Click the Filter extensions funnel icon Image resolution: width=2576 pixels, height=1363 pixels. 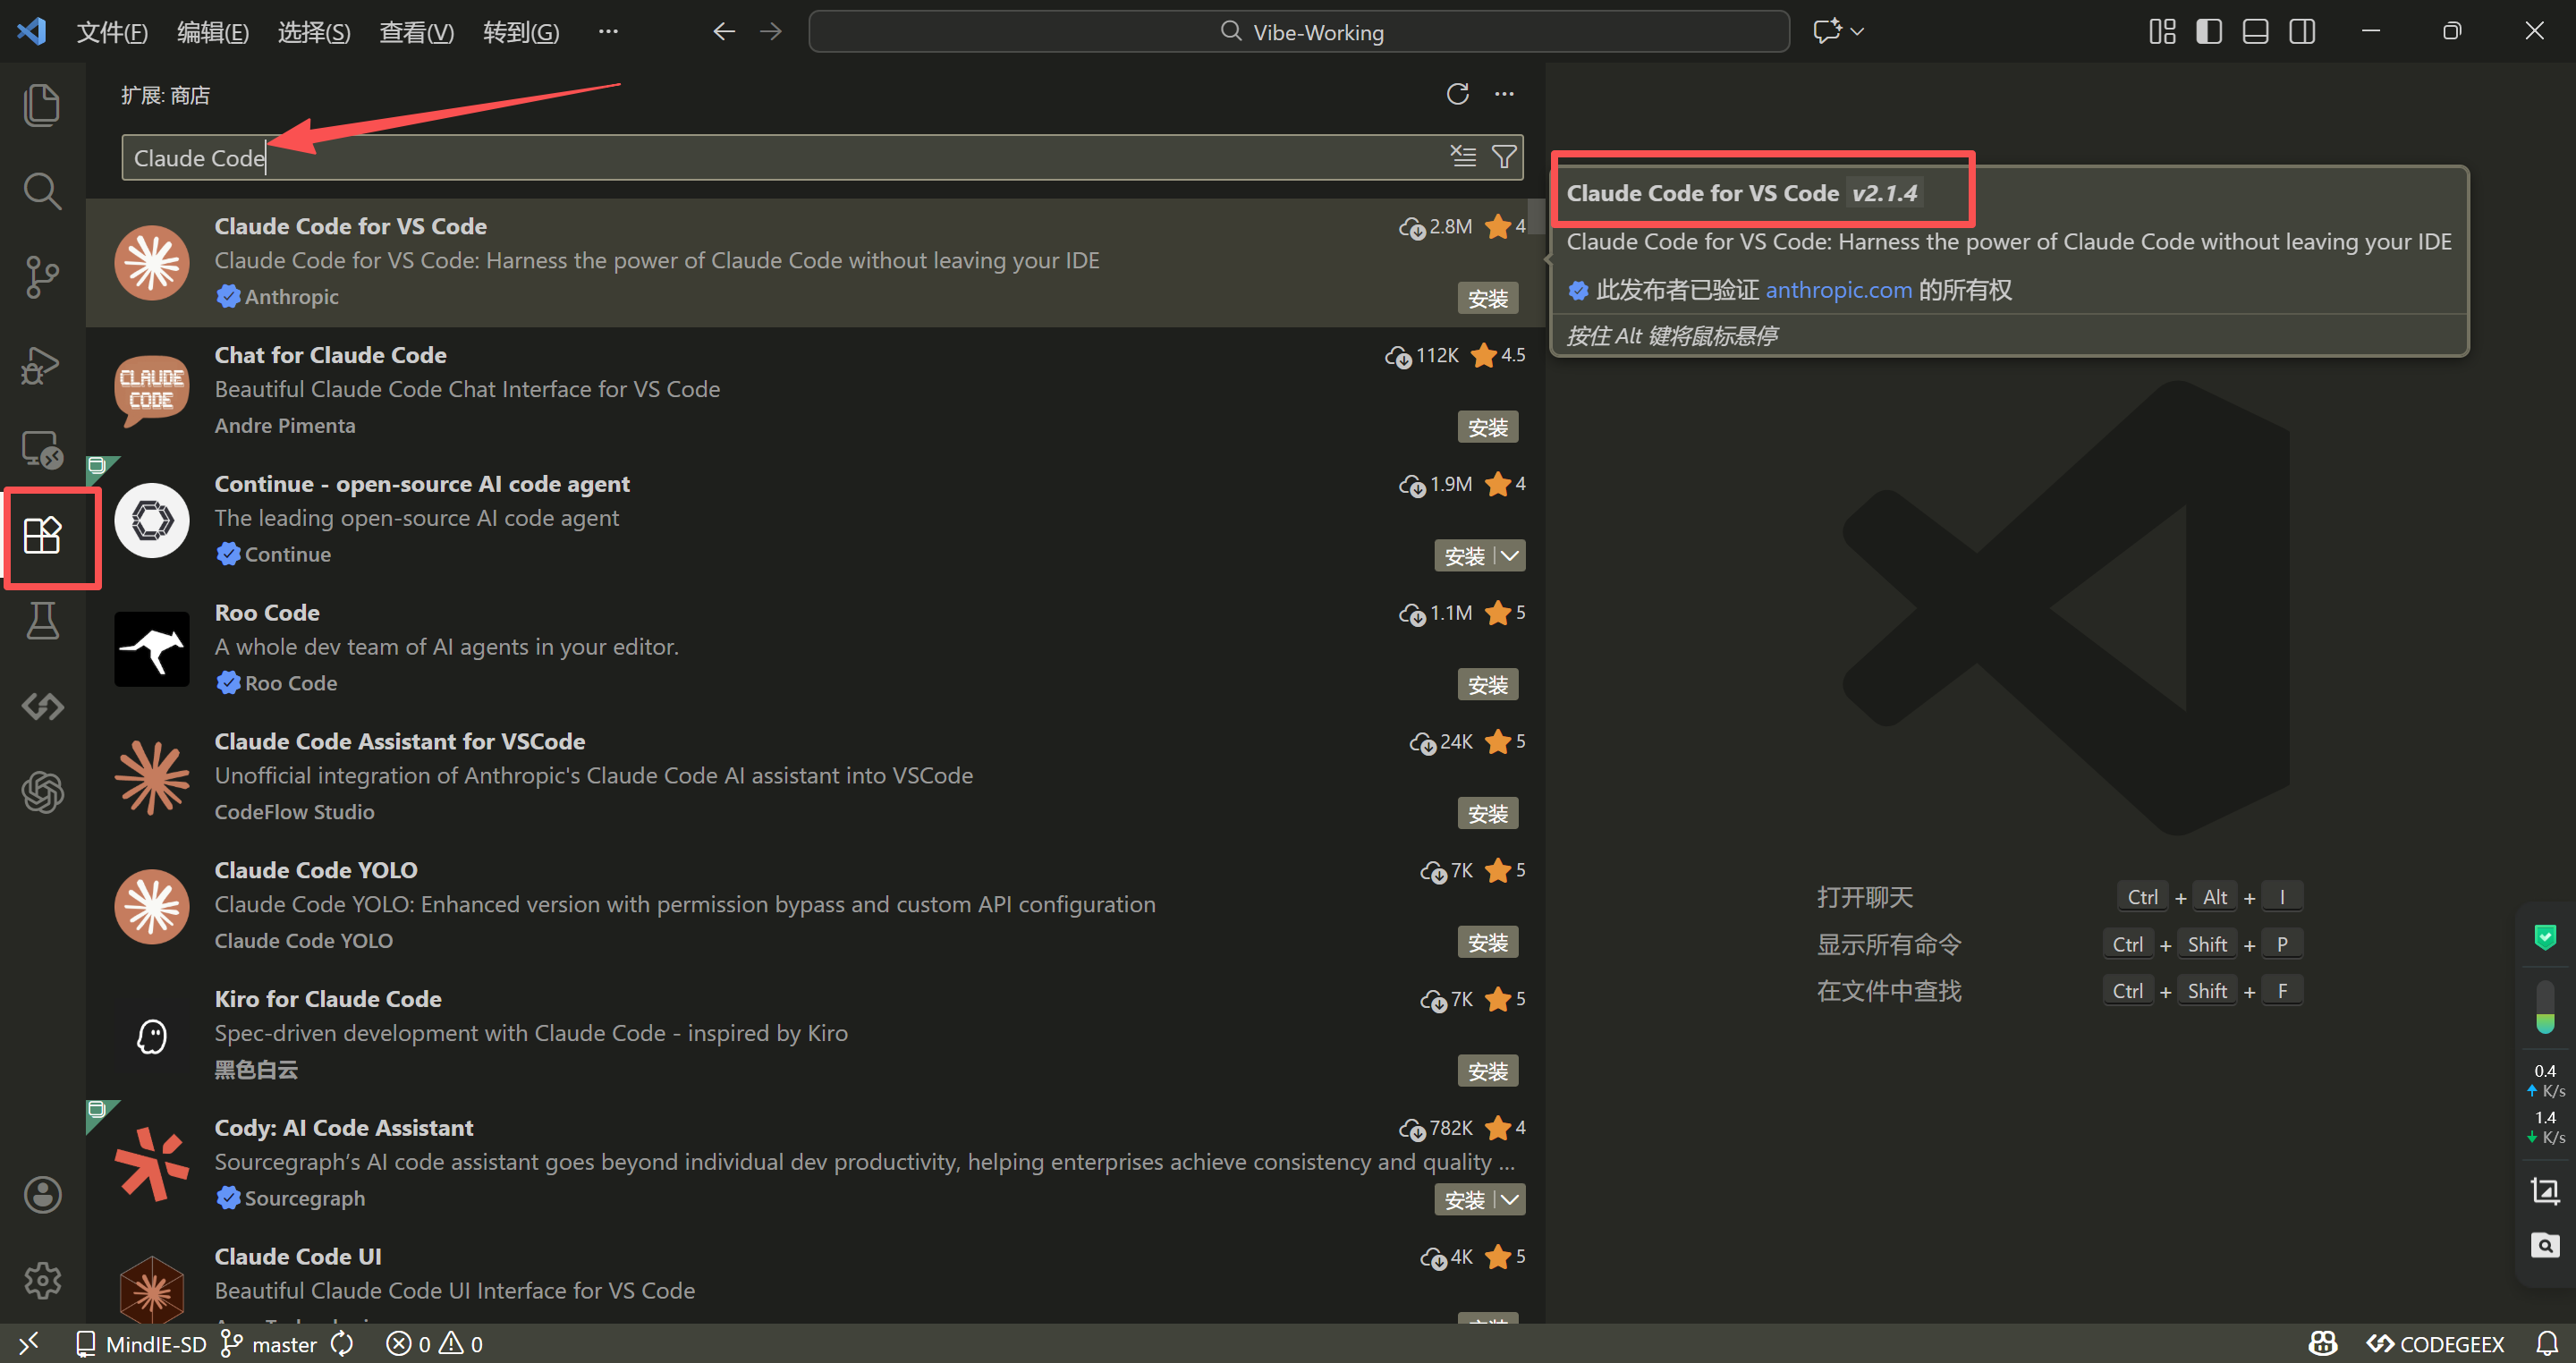click(x=1503, y=157)
